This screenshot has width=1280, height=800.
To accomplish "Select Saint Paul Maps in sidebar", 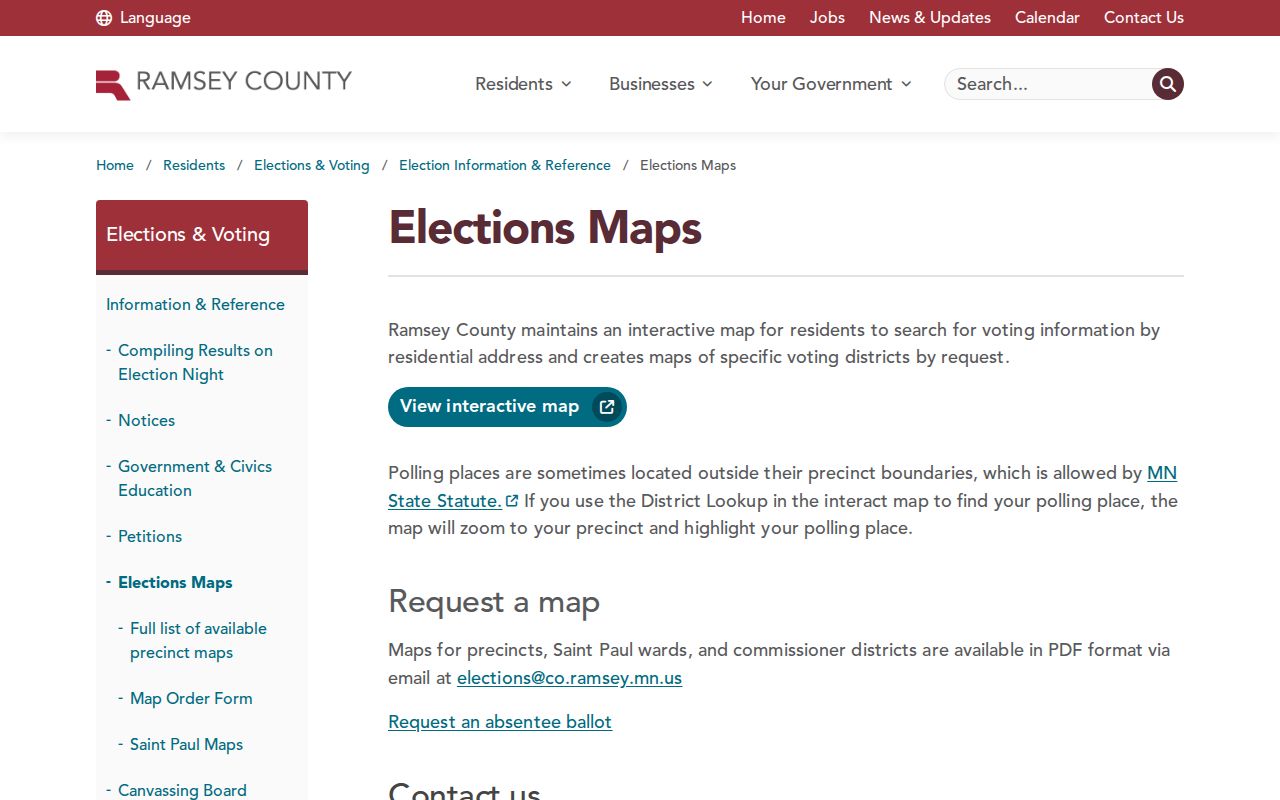I will [186, 745].
